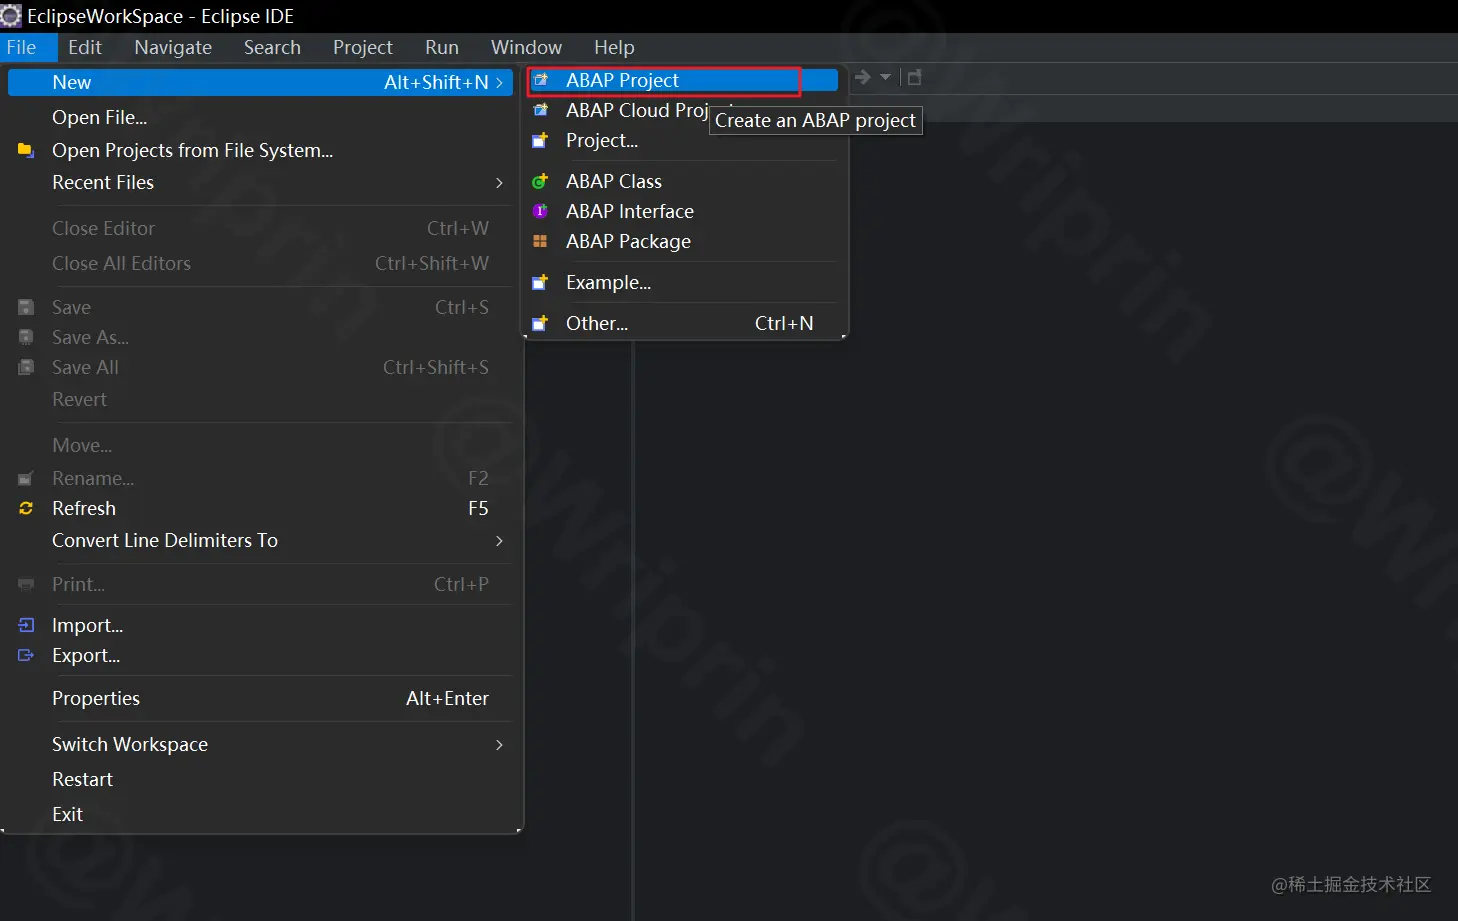
Task: Open the Run menu
Action: [442, 47]
